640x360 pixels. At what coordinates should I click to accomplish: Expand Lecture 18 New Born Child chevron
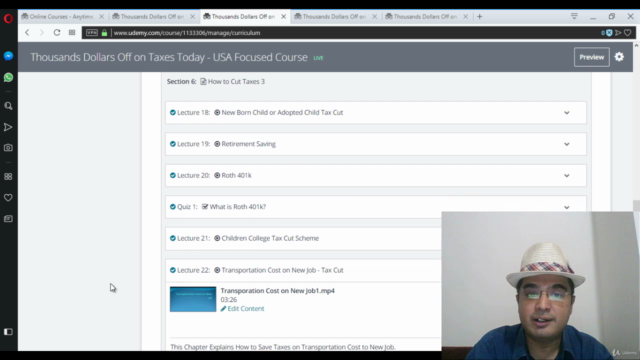pyautogui.click(x=567, y=113)
